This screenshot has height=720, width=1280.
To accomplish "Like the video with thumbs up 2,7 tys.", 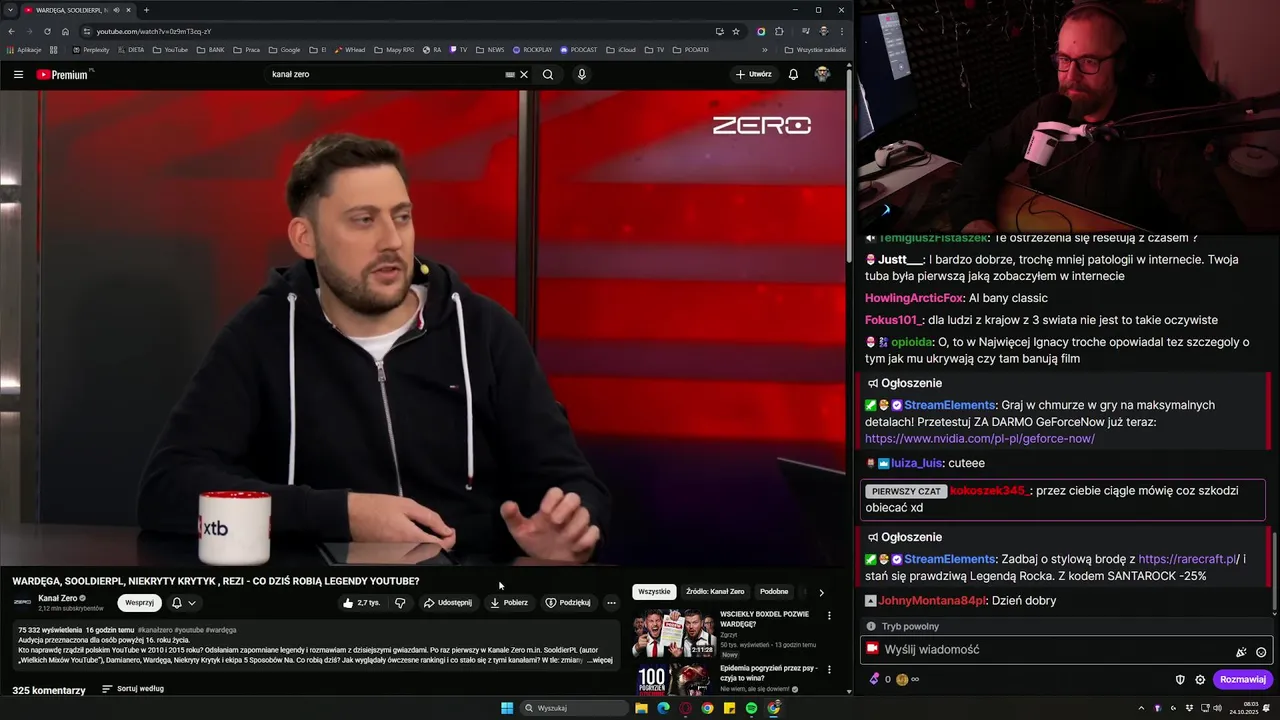I will pyautogui.click(x=361, y=603).
